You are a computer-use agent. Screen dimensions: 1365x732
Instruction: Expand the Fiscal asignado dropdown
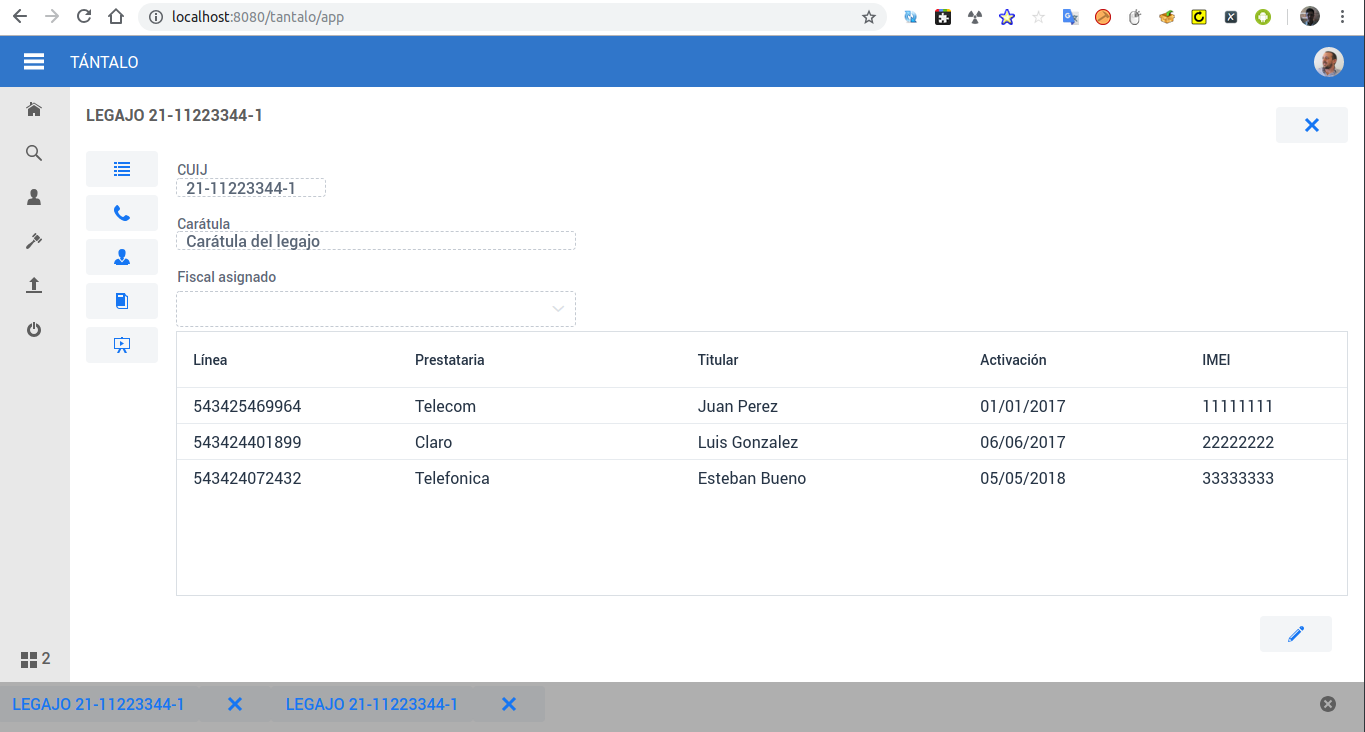click(x=557, y=309)
